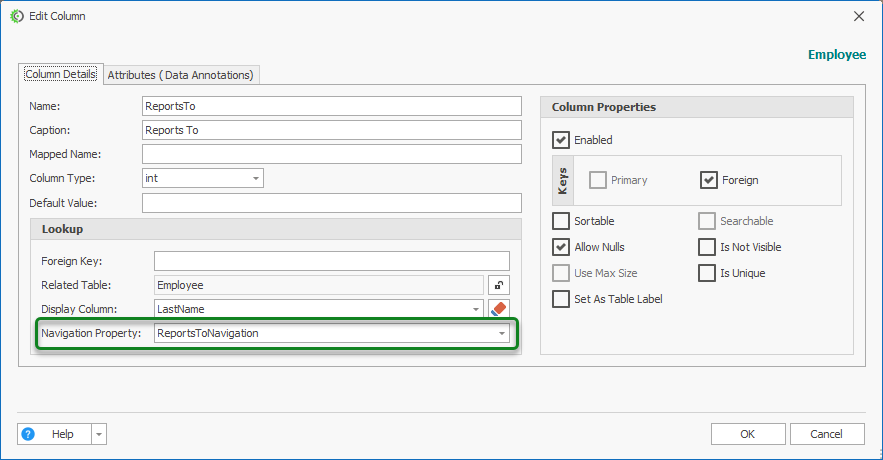The height and width of the screenshot is (460, 883).
Task: Click into the Caption text field
Action: [x=332, y=130]
